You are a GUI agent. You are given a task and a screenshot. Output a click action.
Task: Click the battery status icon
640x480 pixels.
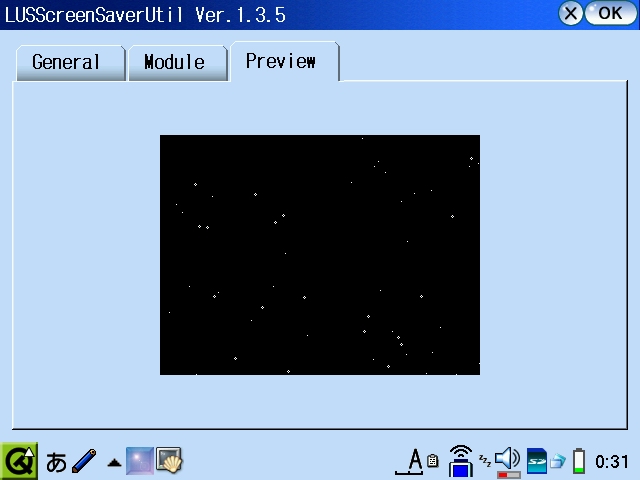578,461
